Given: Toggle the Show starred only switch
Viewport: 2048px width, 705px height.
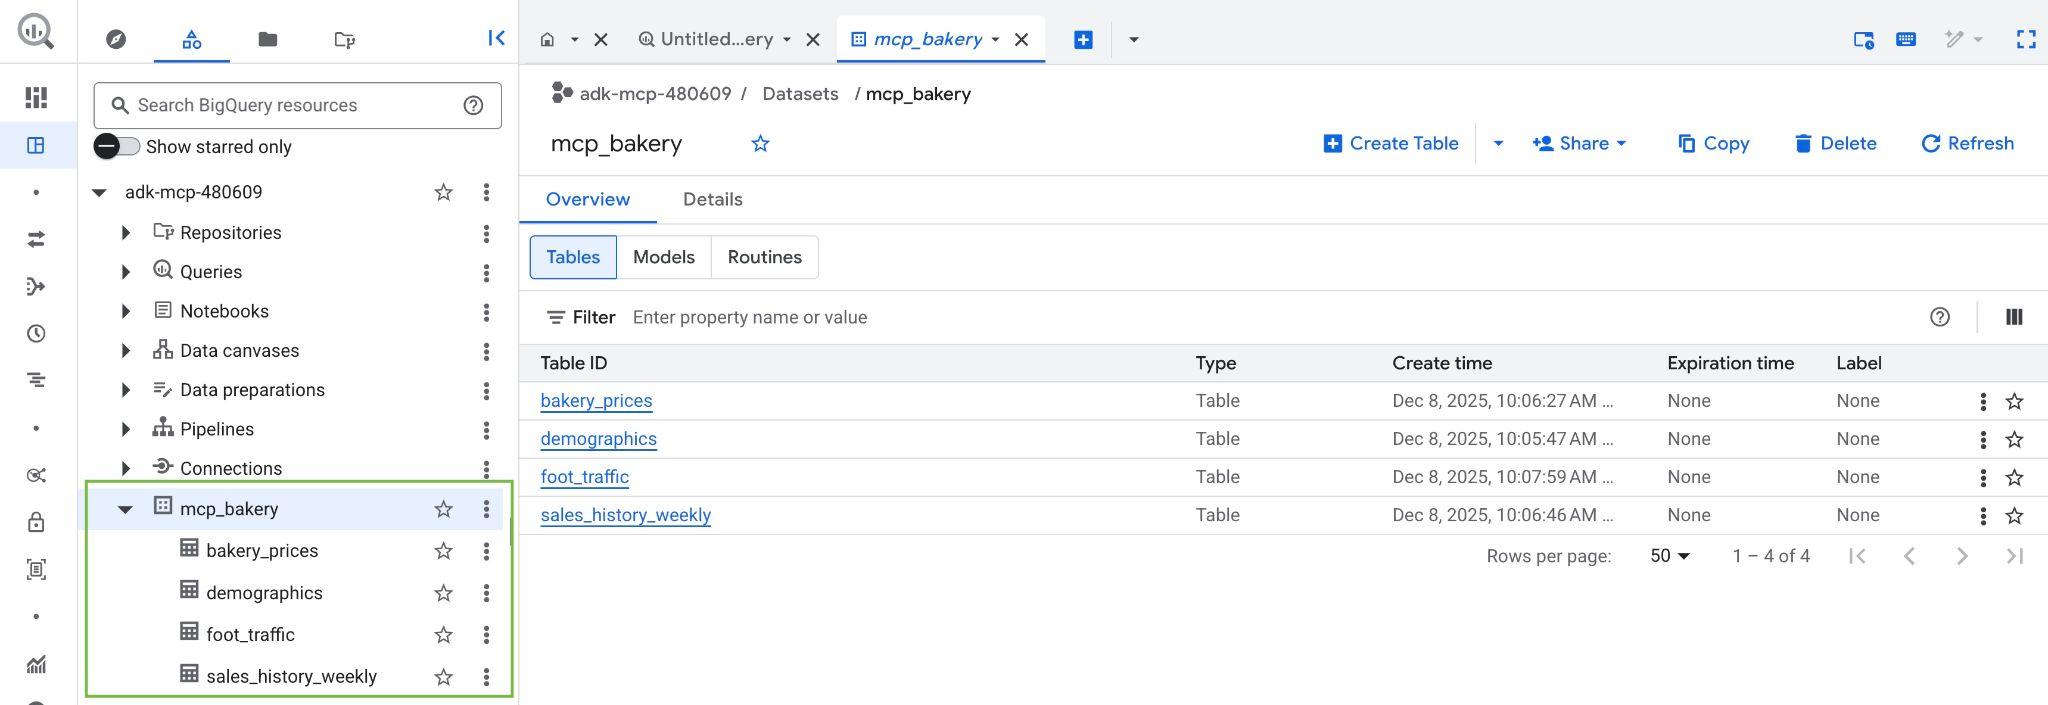Looking at the screenshot, I should (116, 146).
